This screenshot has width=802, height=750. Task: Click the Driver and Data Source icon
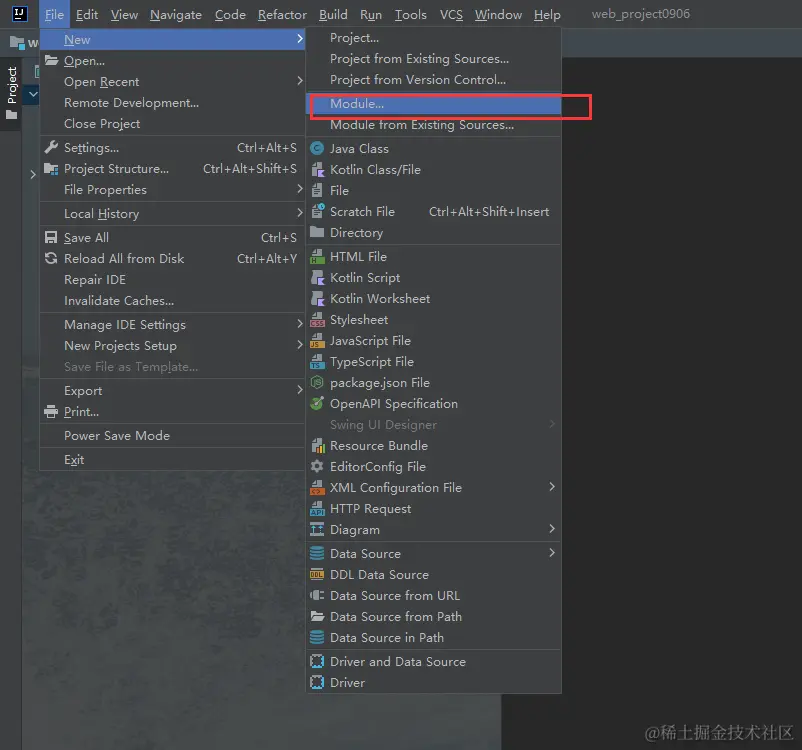(317, 661)
